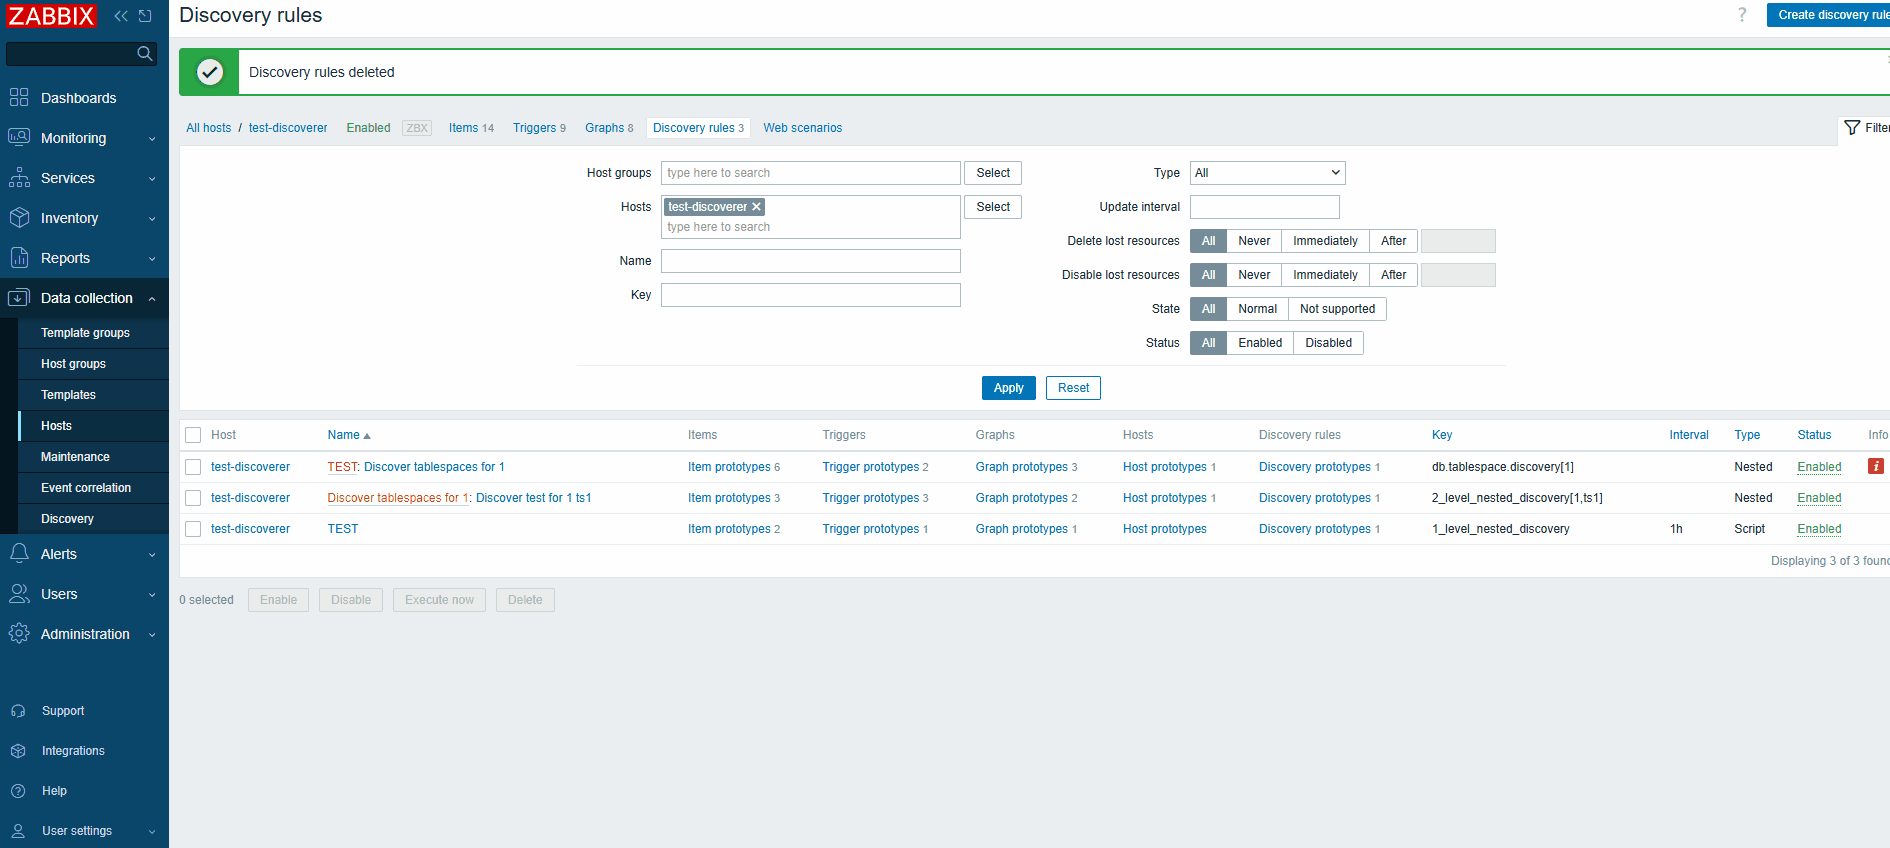Image resolution: width=1890 pixels, height=848 pixels.
Task: Open the Type dropdown in filter
Action: (x=1267, y=173)
